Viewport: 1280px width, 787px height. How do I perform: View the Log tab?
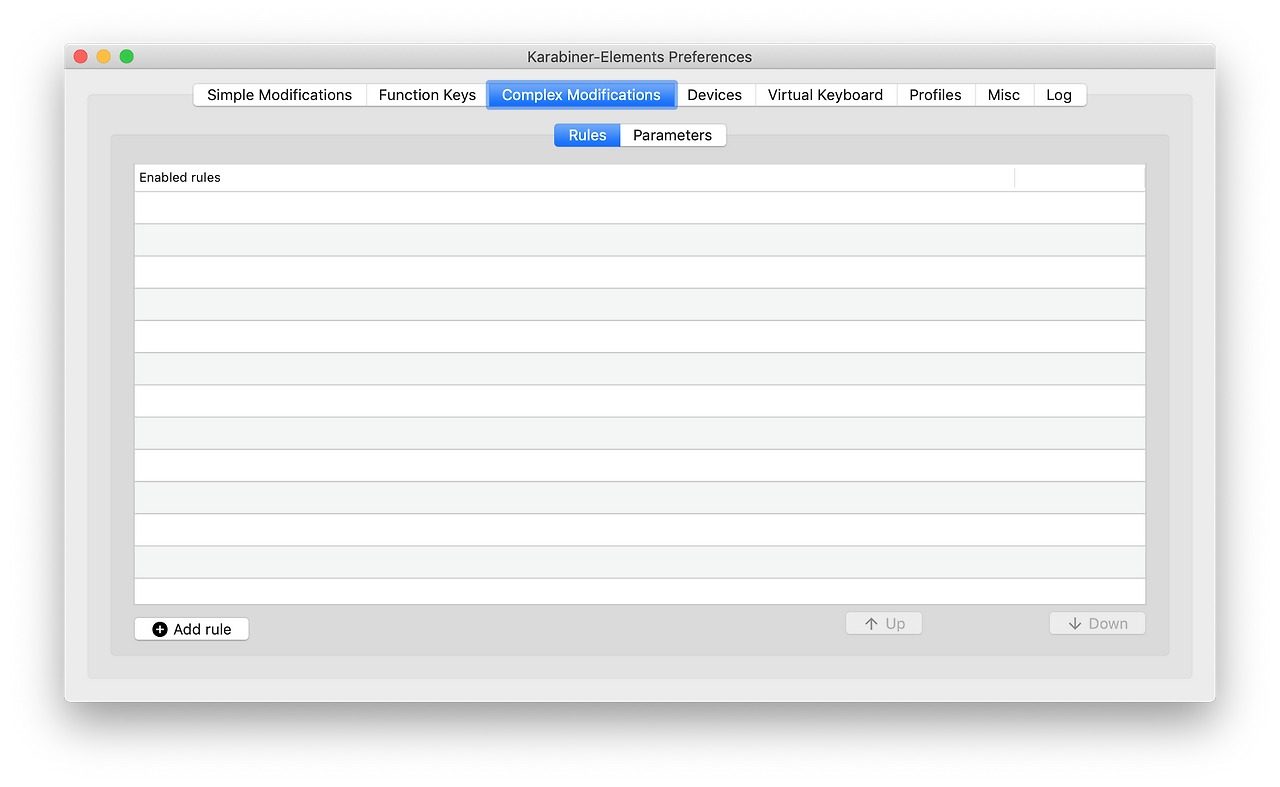[x=1059, y=95]
